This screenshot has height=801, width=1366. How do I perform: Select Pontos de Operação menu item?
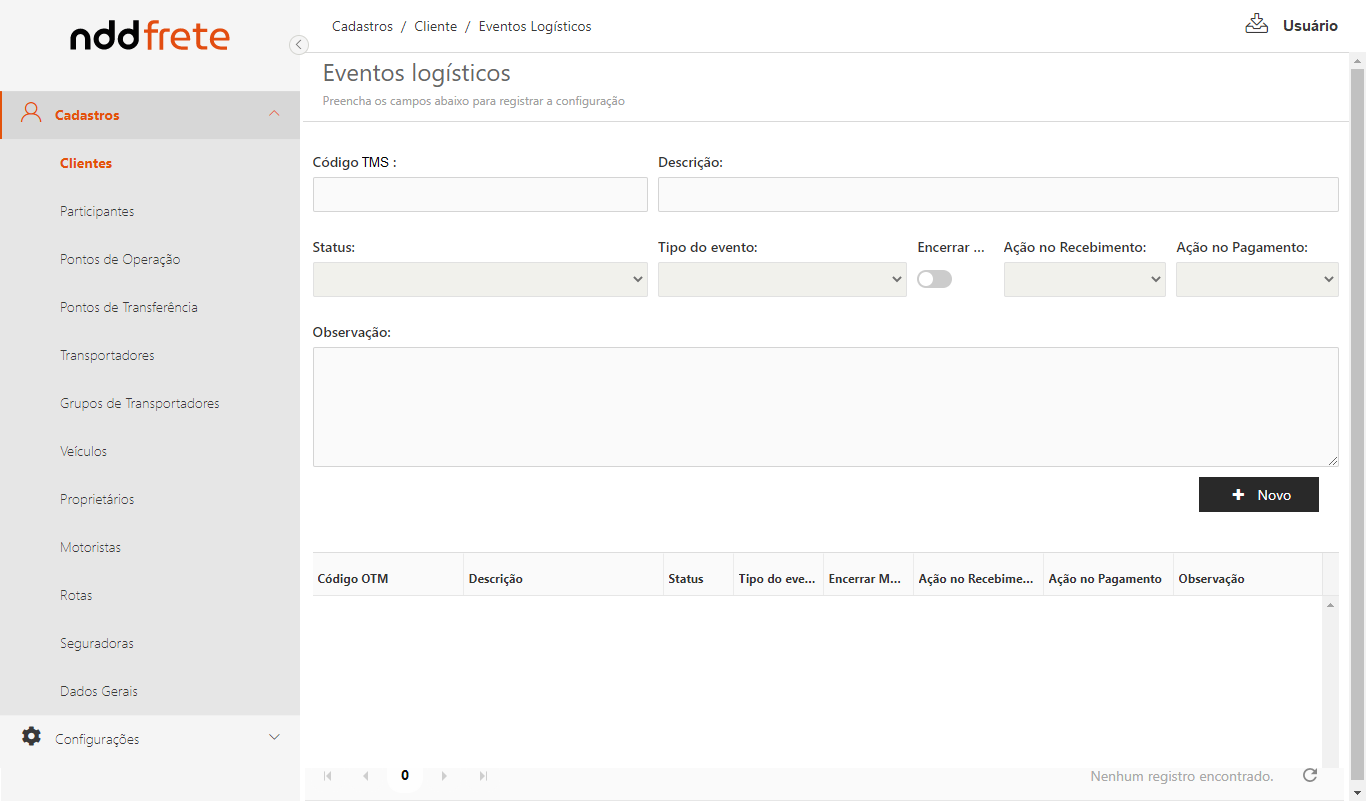tap(120, 259)
